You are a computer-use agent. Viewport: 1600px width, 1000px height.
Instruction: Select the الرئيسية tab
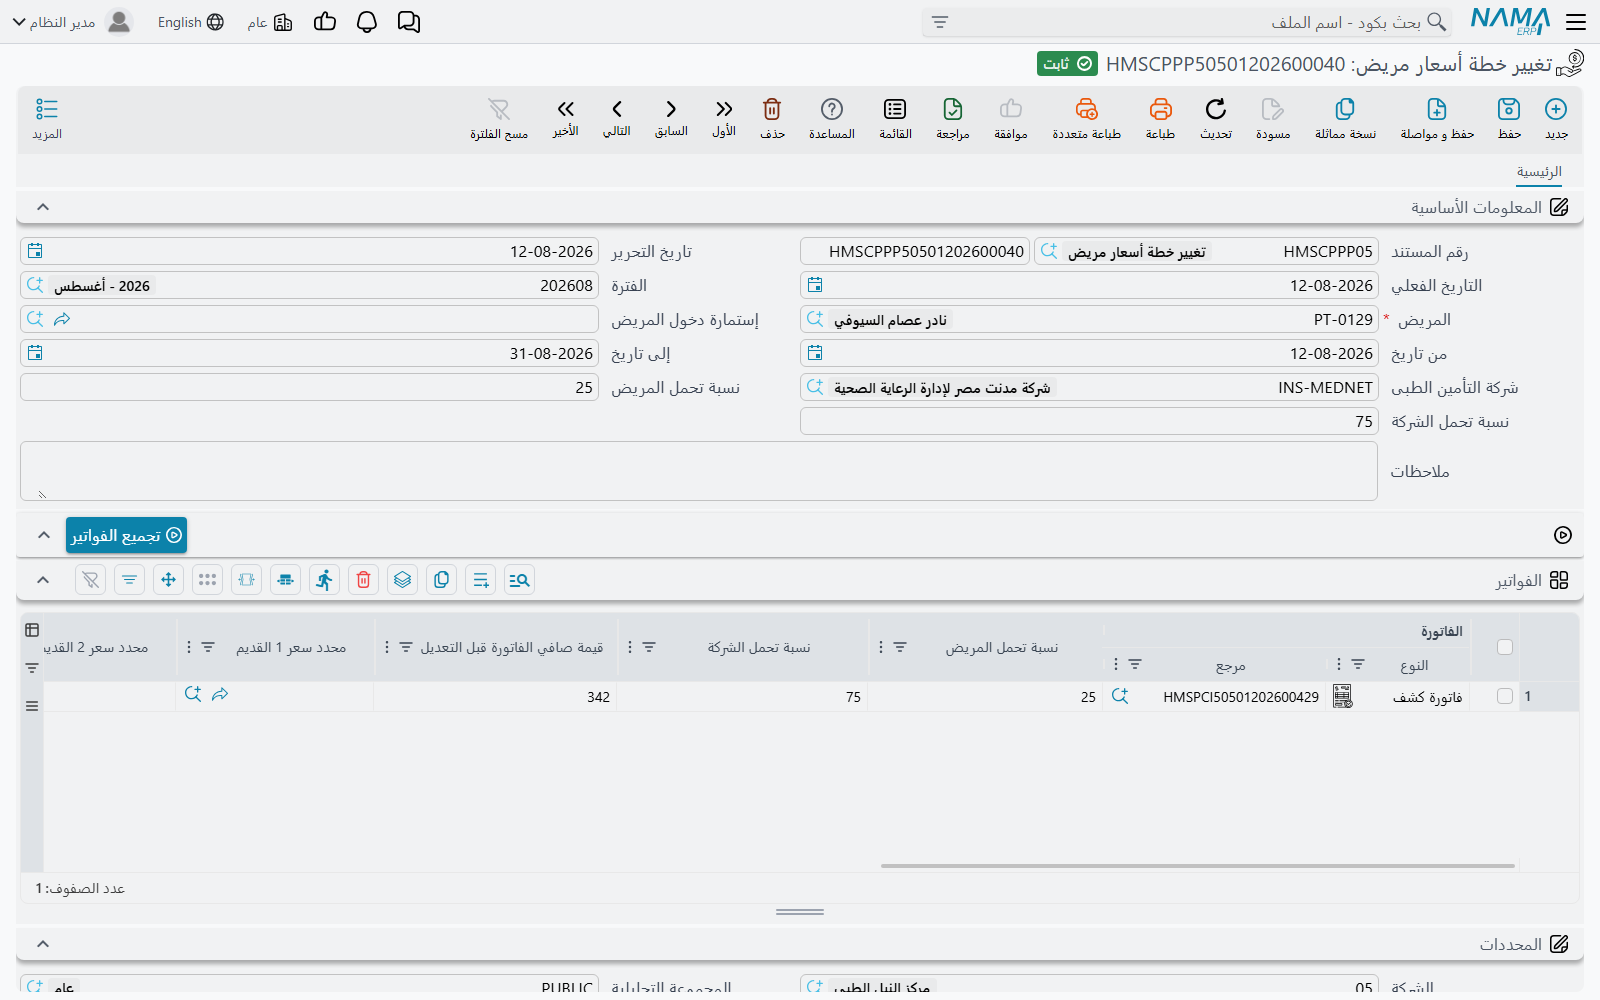[1539, 172]
